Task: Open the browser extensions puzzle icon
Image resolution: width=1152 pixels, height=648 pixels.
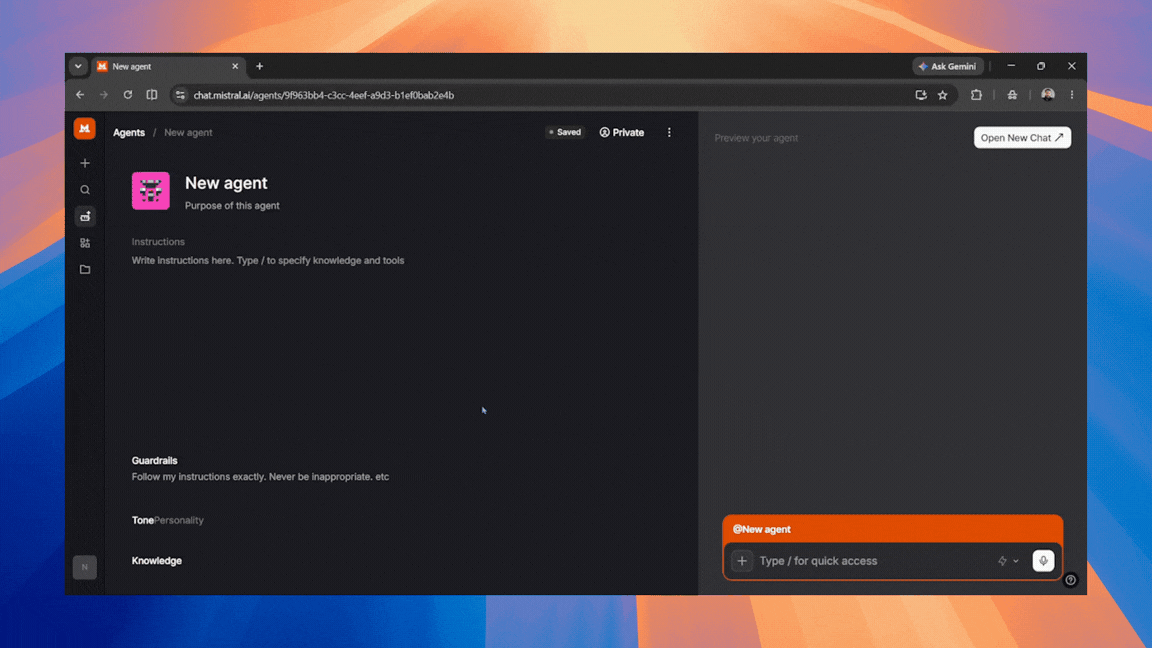Action: [976, 95]
